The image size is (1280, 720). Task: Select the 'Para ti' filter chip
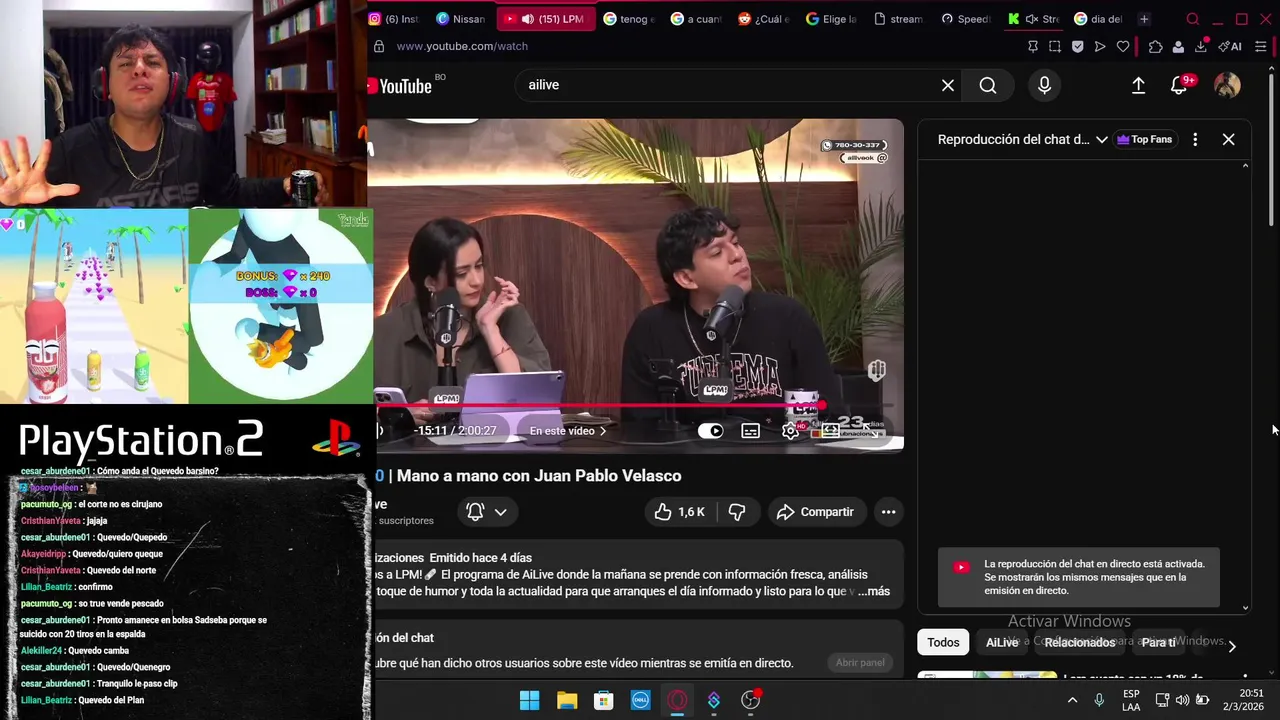(x=1158, y=643)
